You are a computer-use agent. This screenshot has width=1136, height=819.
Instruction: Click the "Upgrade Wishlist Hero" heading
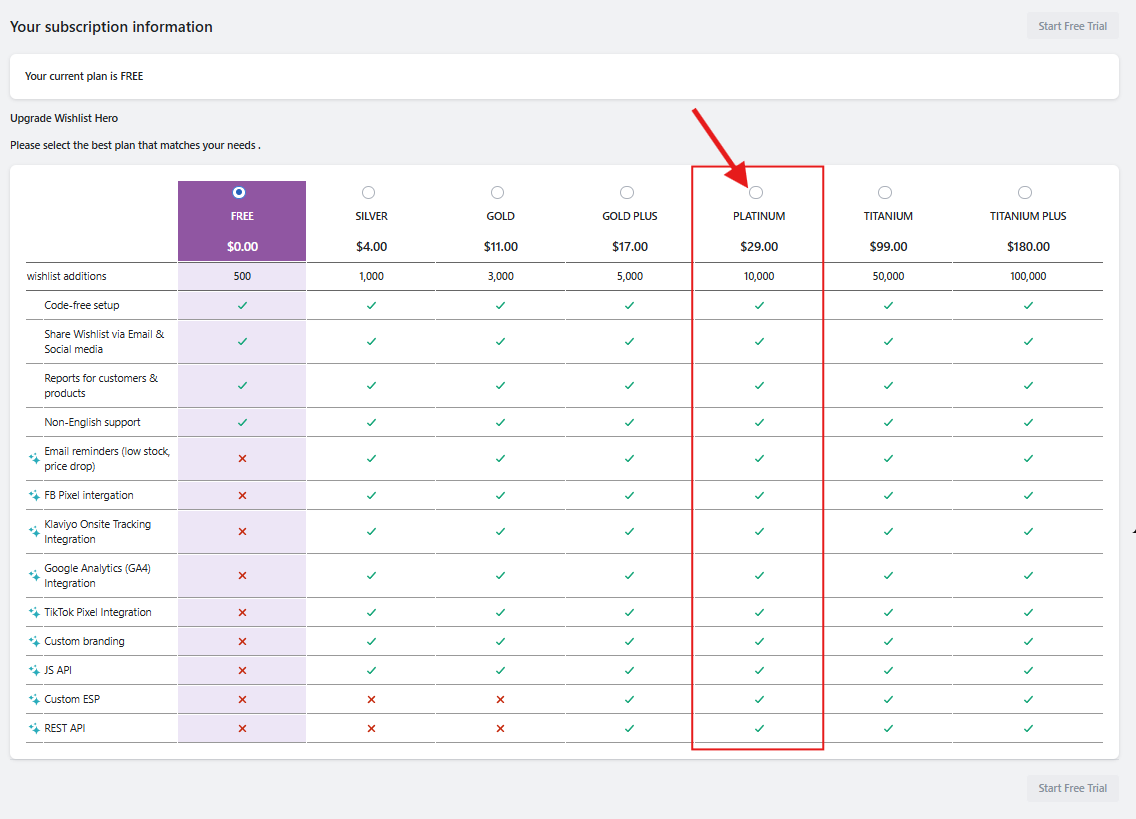point(64,118)
